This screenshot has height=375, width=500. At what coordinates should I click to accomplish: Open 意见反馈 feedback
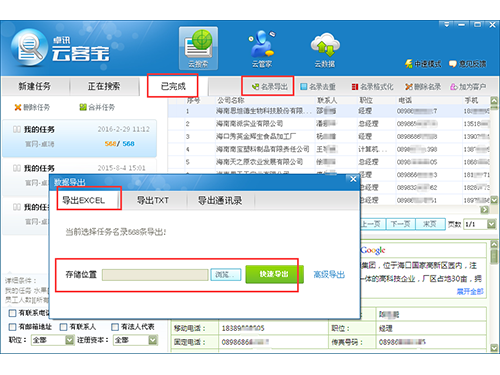(468, 64)
